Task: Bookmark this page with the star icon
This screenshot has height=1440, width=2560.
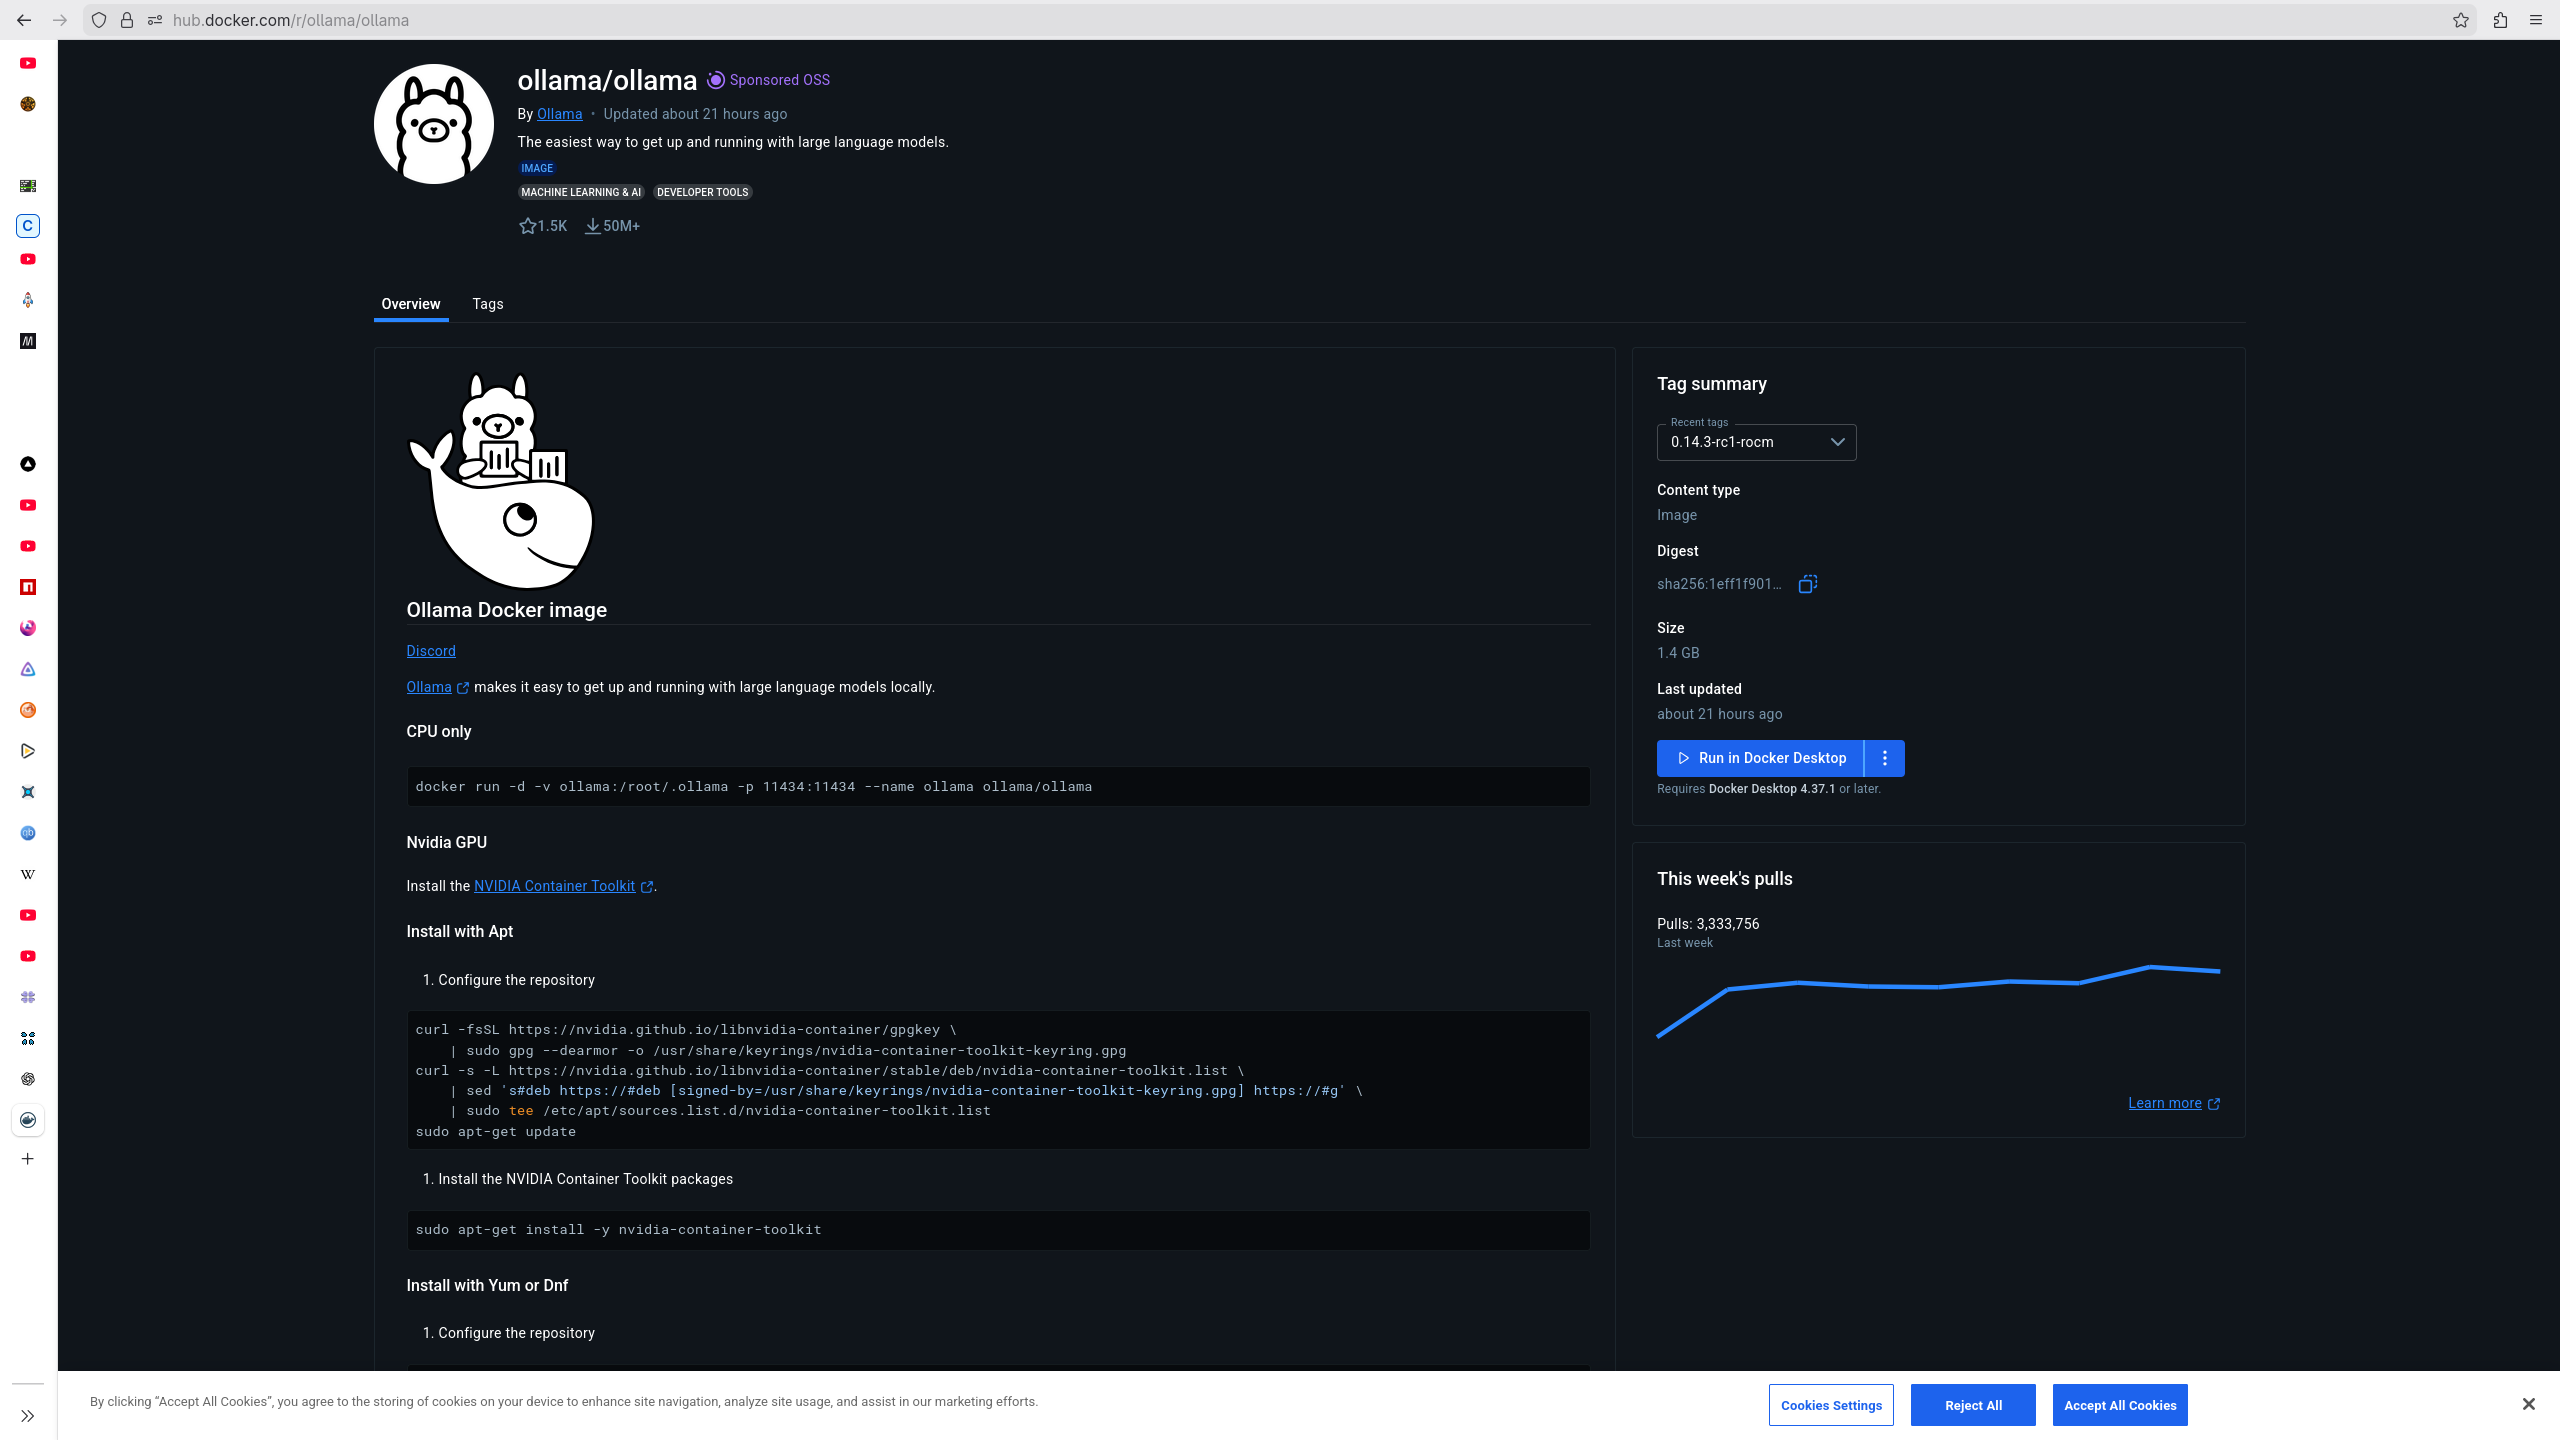Action: pos(2460,20)
